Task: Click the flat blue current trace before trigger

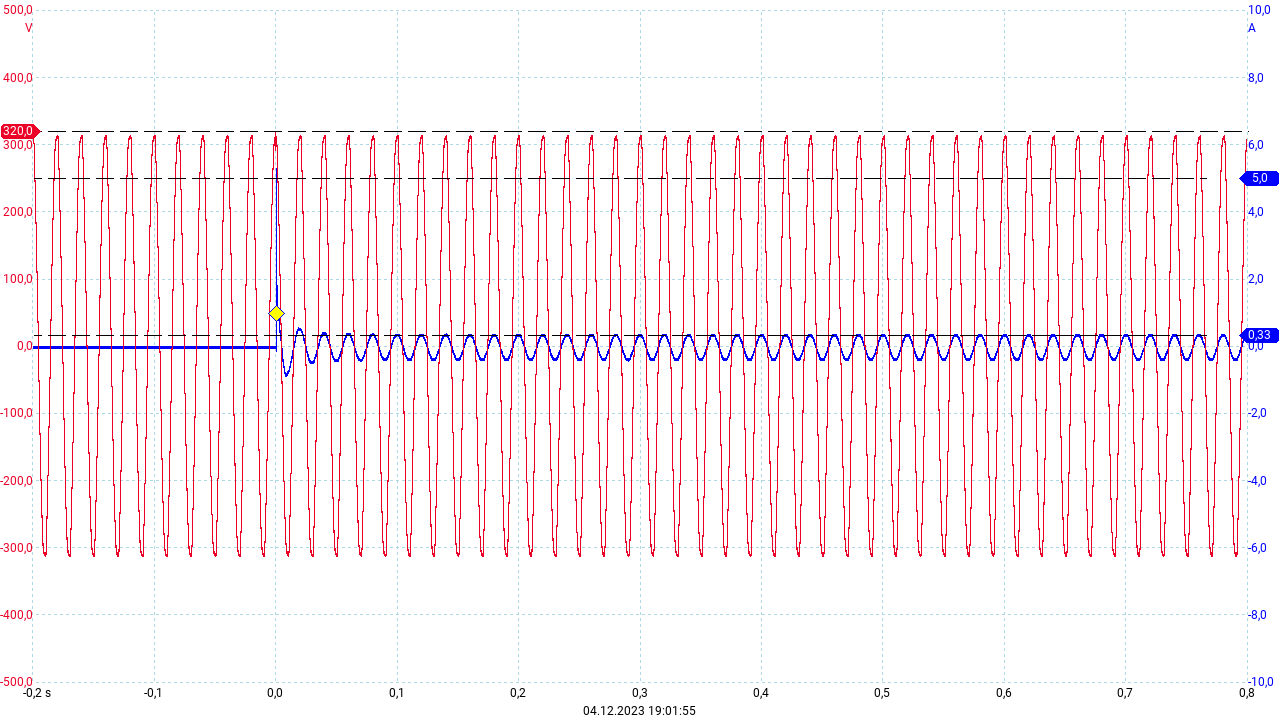Action: (150, 347)
